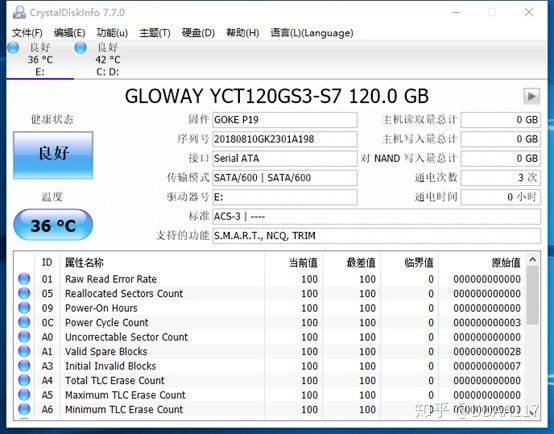Select the Raw Read Error Rate row name
The width and height of the screenshot is (554, 434).
pos(111,279)
